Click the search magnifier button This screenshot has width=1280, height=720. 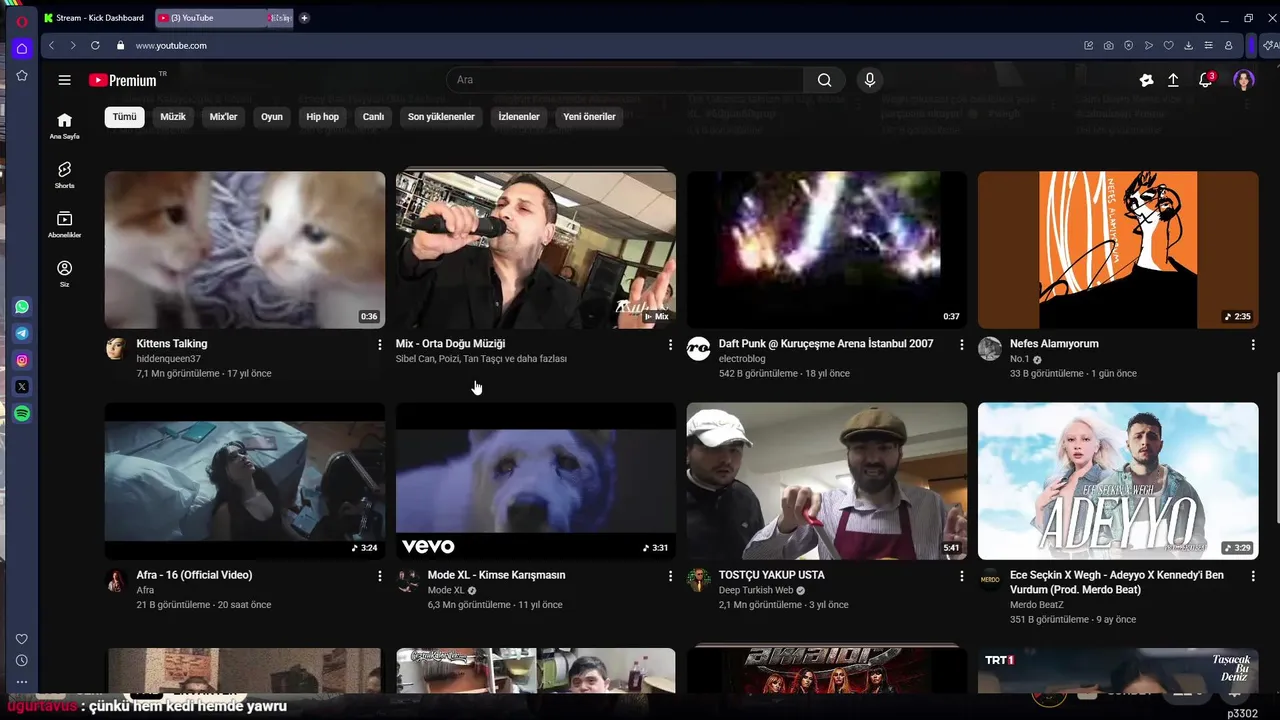[824, 80]
